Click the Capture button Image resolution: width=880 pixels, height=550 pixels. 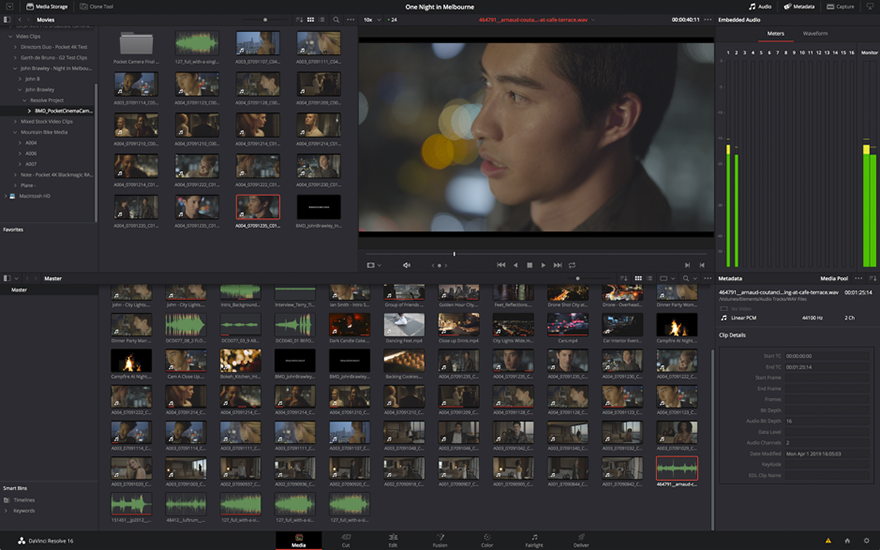point(841,6)
